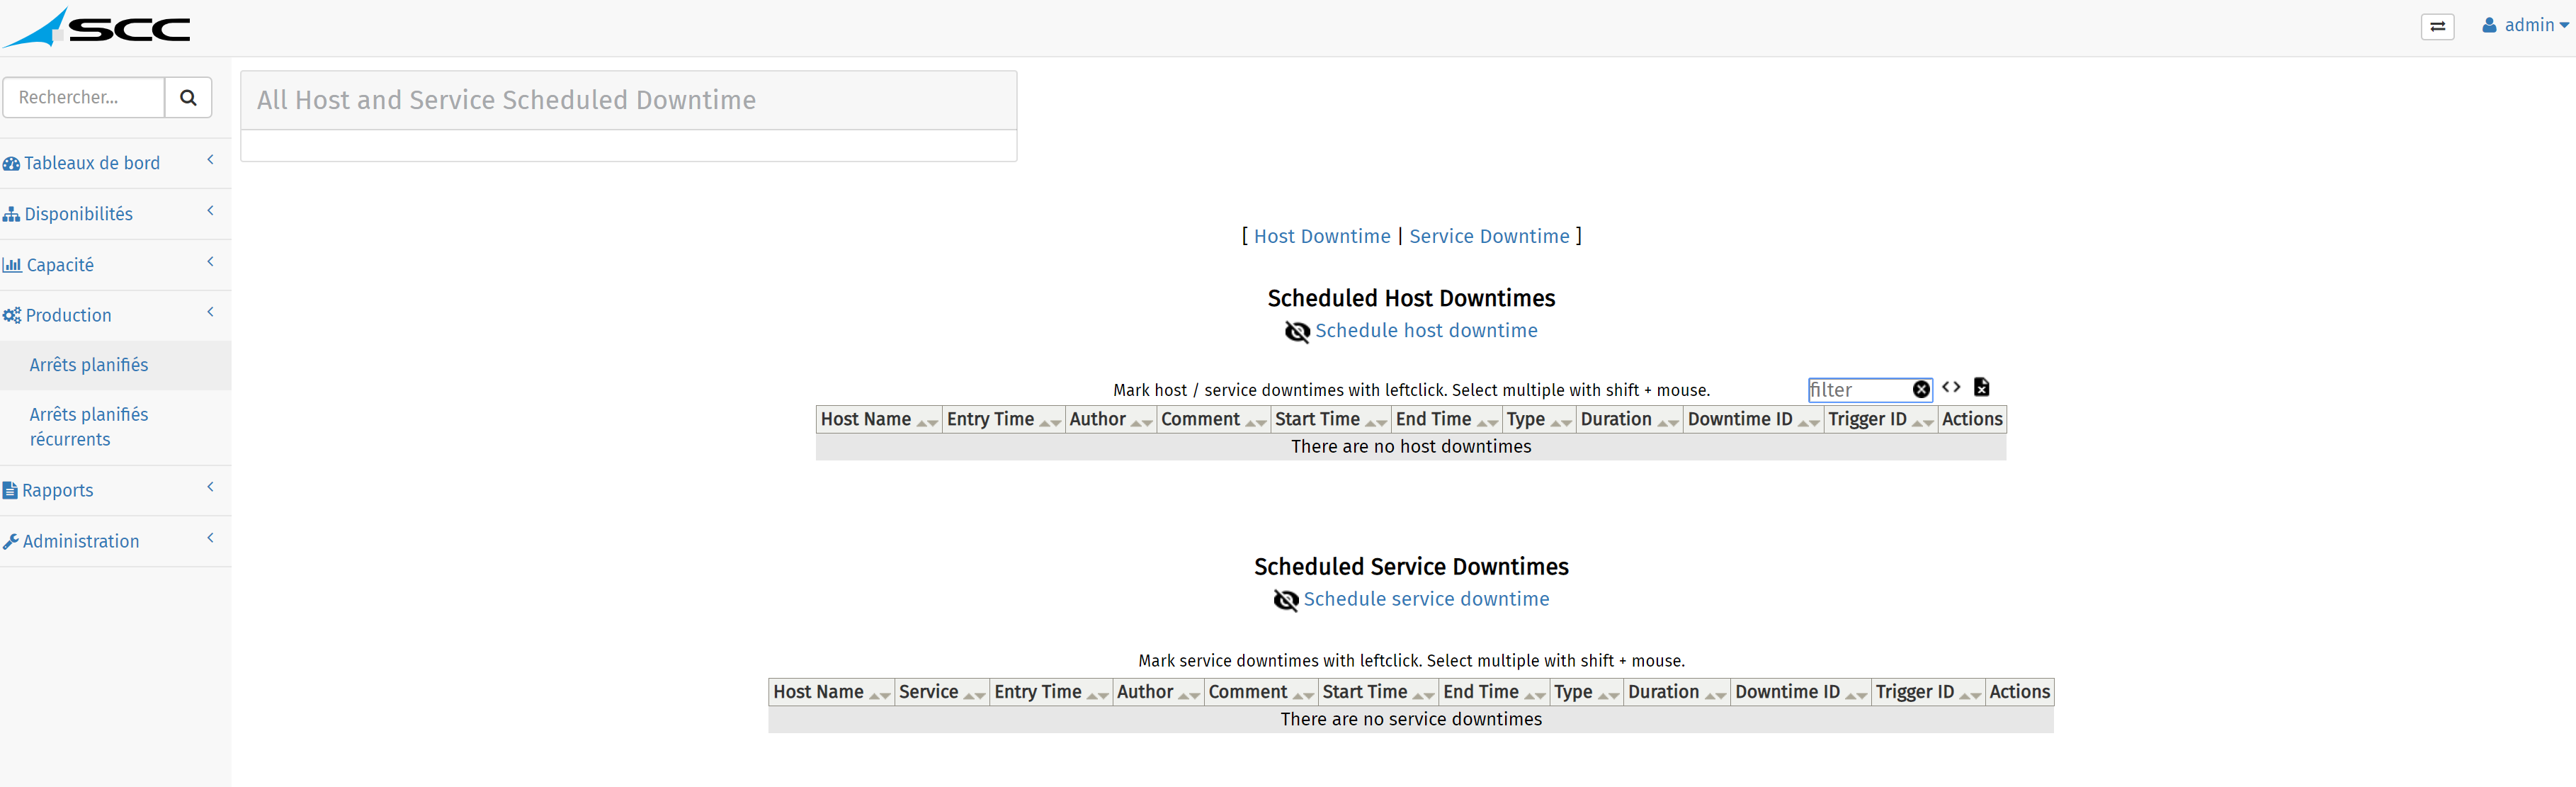The width and height of the screenshot is (2576, 787).
Task: Focus the Rechercher search field
Action: 84,97
